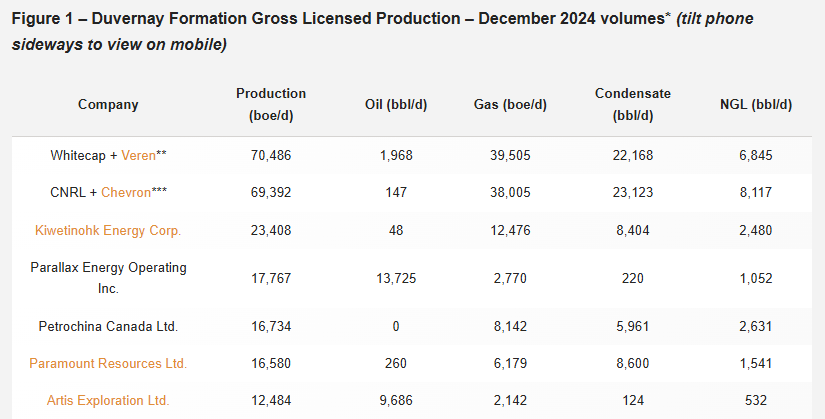Click condensate value 8,404
Viewport: 825px width, 419px height.
633,231
